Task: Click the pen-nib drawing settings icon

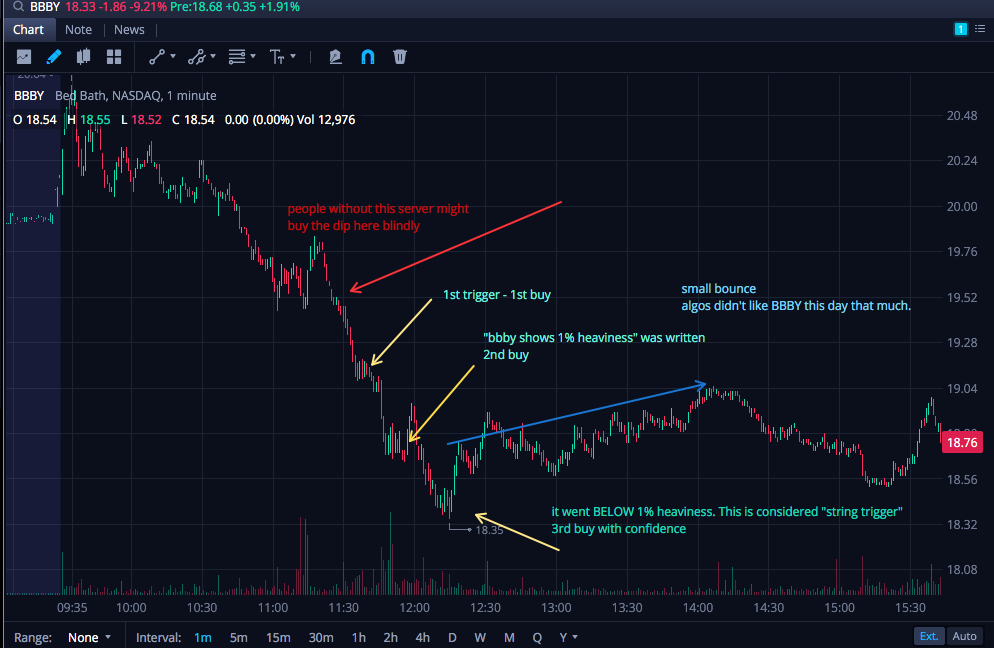Action: click(335, 57)
